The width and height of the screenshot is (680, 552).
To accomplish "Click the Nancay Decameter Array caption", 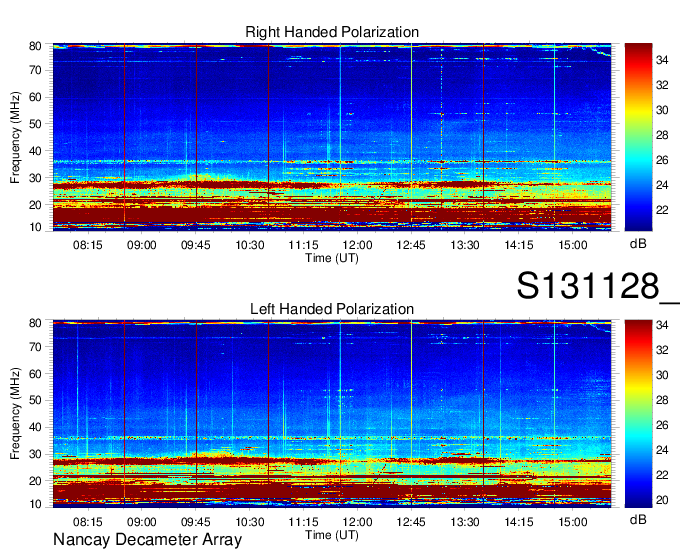I will pos(147,540).
